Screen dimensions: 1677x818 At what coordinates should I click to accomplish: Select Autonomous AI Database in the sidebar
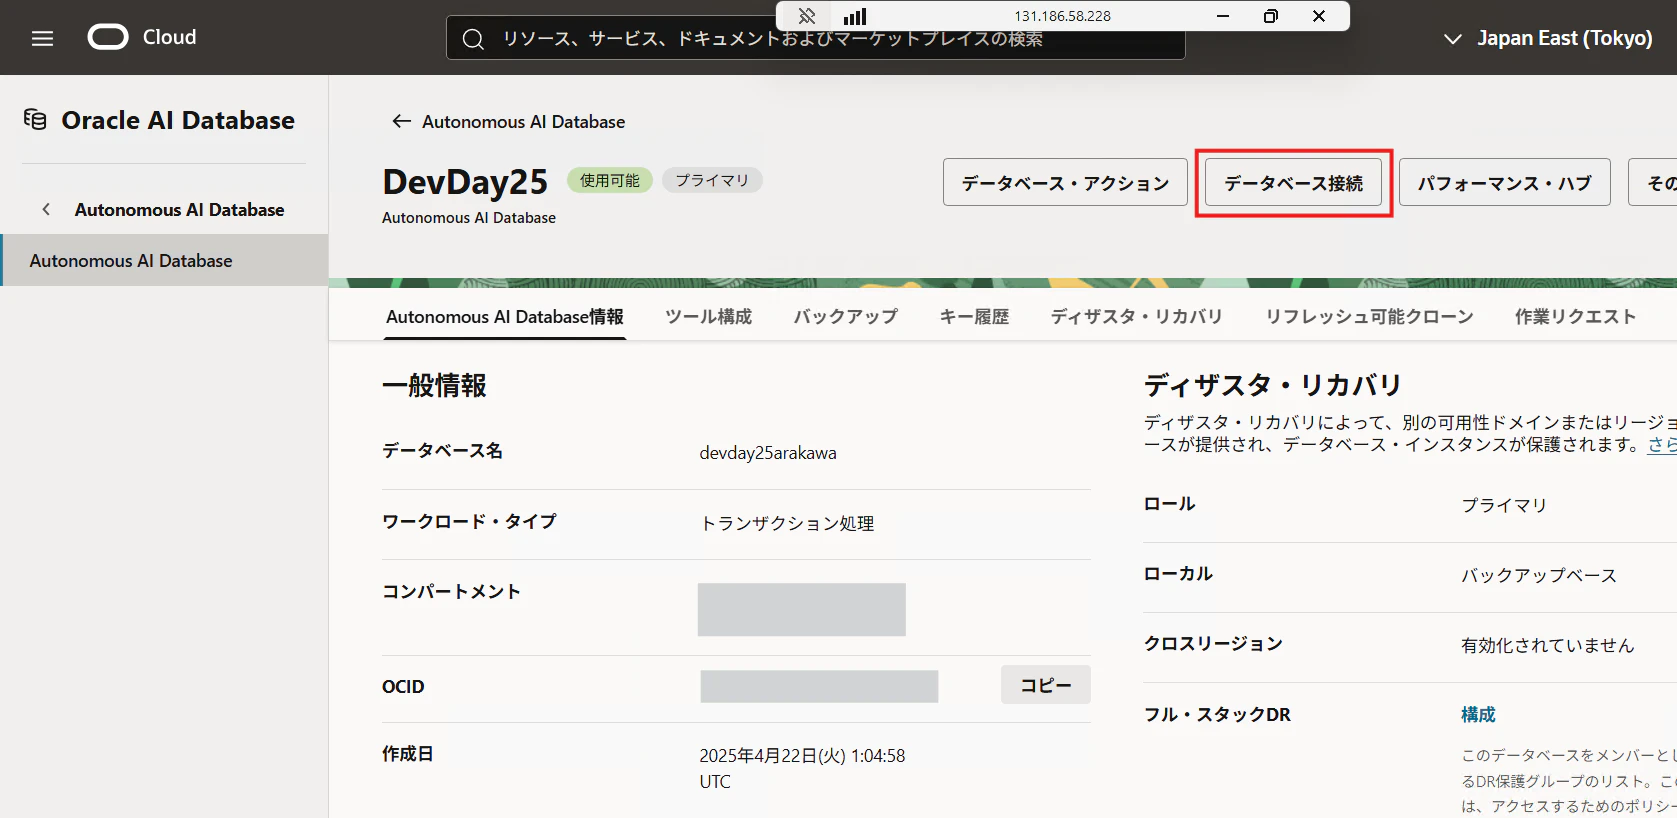pos(164,260)
